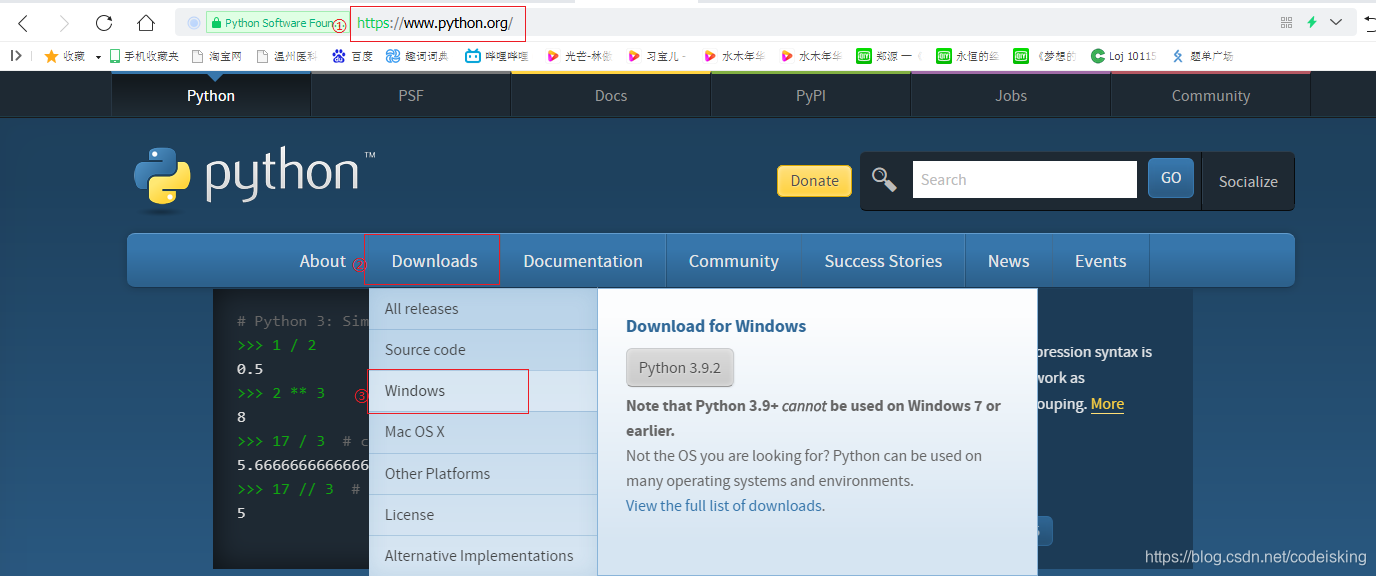Open the 趣词词典 bookmark

click(417, 56)
